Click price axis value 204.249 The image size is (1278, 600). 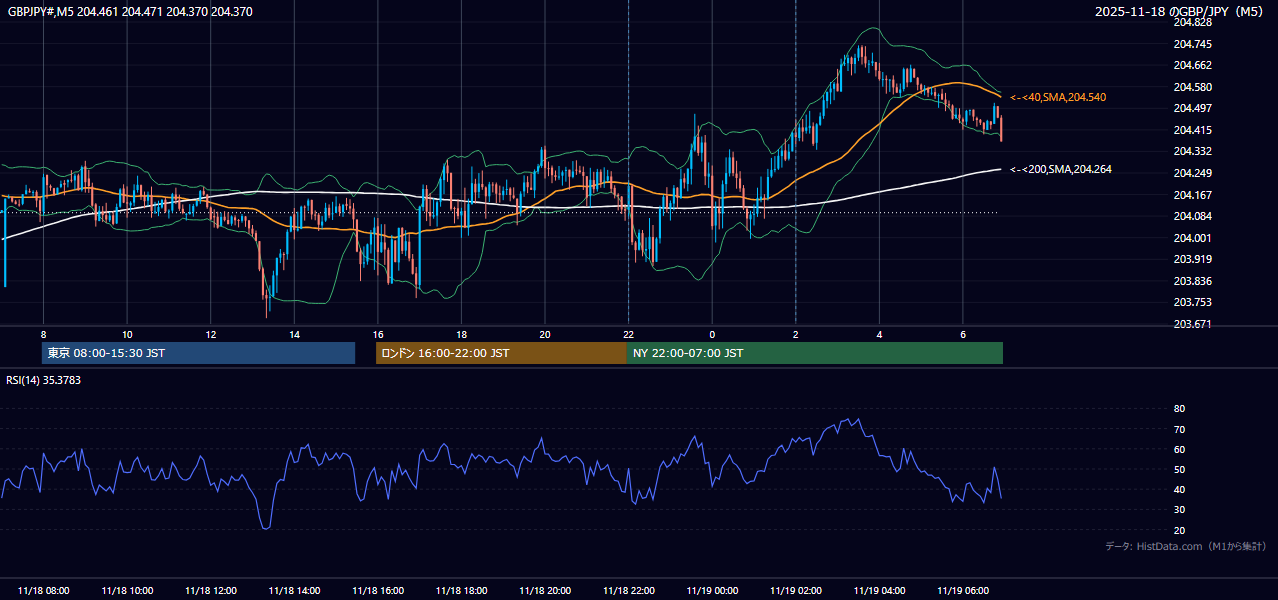pos(1192,173)
